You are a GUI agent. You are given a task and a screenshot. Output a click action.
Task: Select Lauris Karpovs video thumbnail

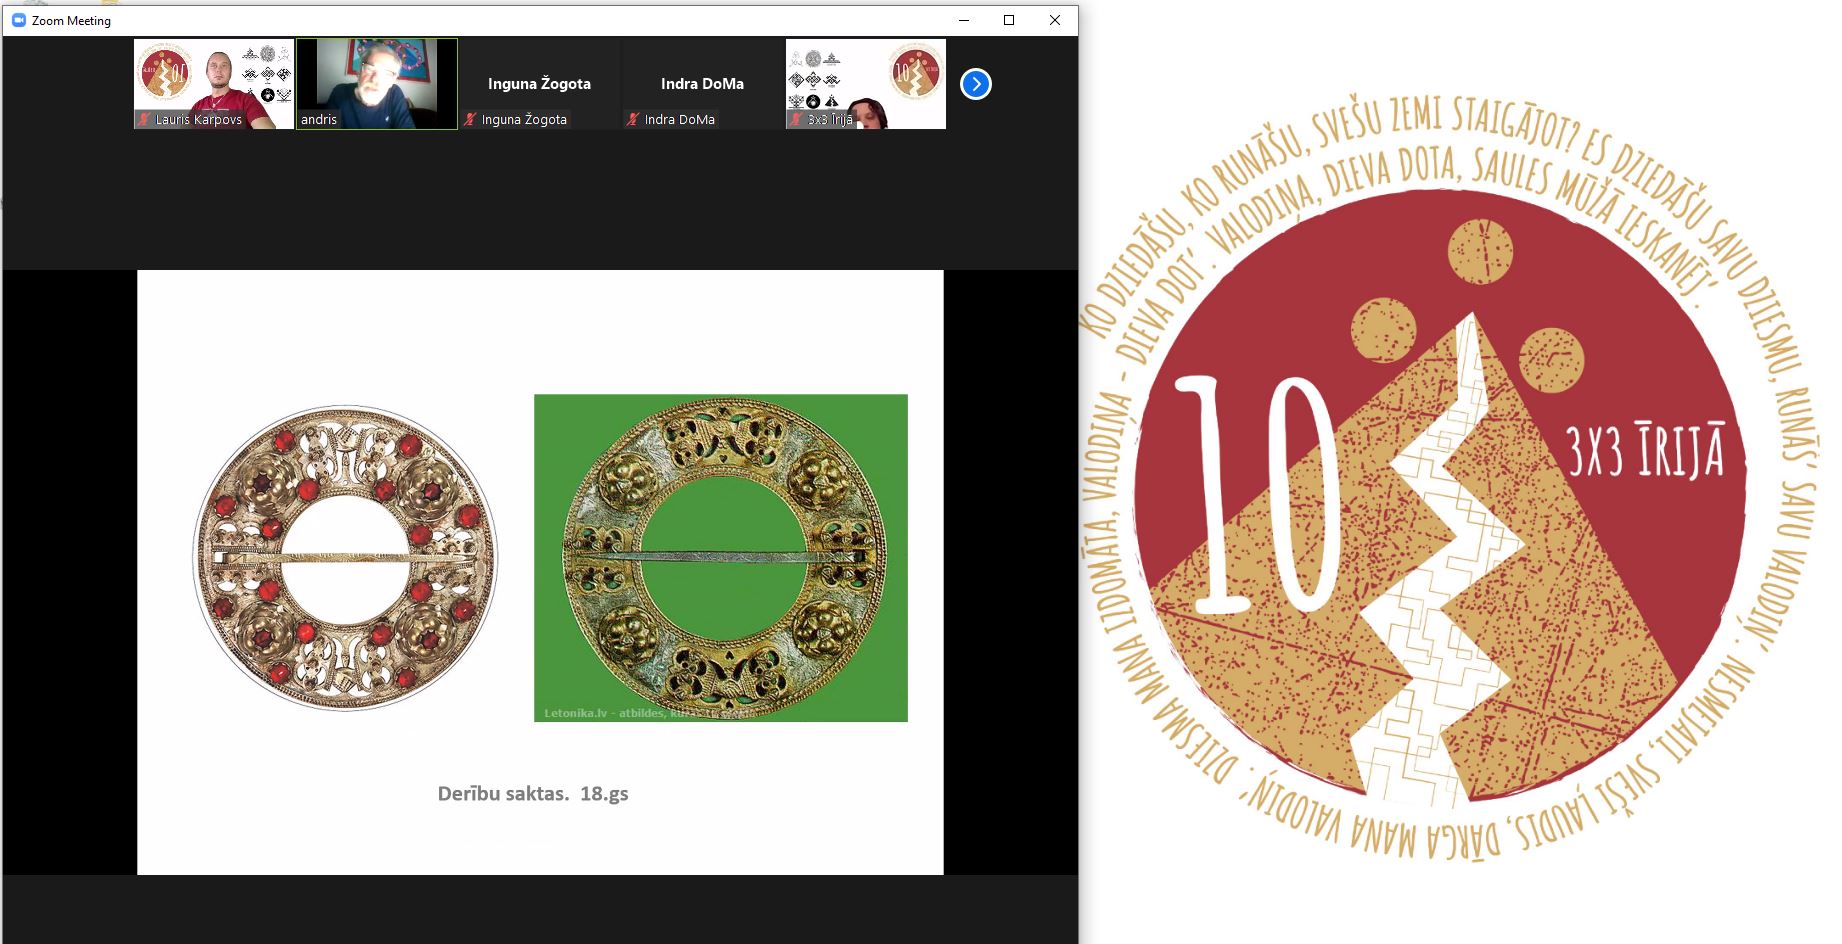pos(214,84)
